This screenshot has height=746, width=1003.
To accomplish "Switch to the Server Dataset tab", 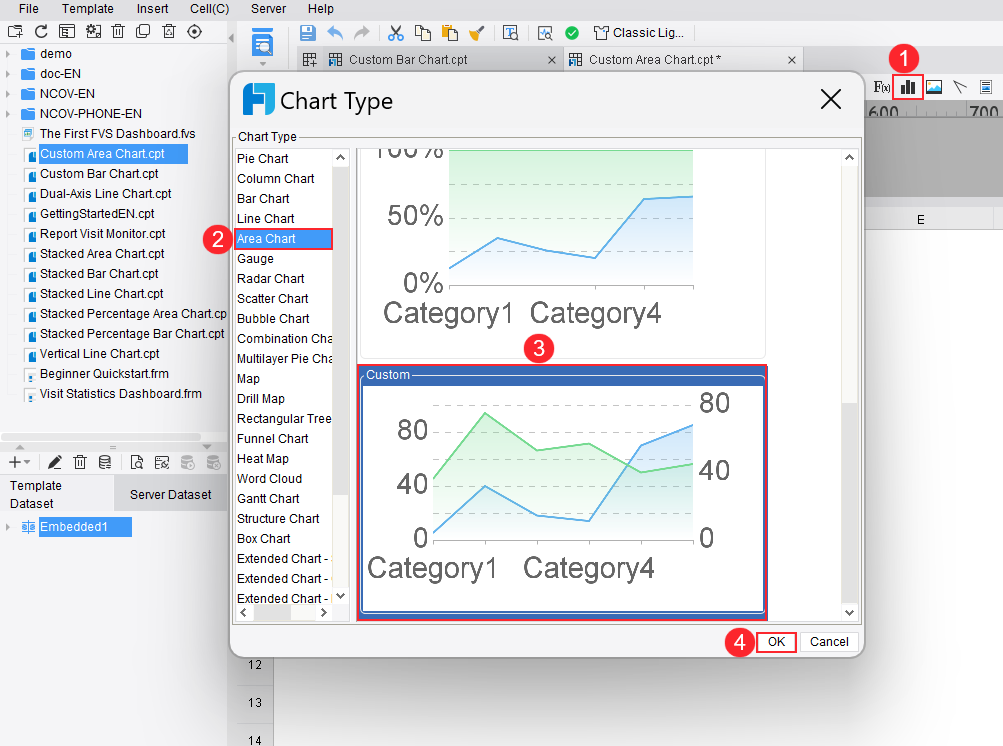I will pos(170,495).
